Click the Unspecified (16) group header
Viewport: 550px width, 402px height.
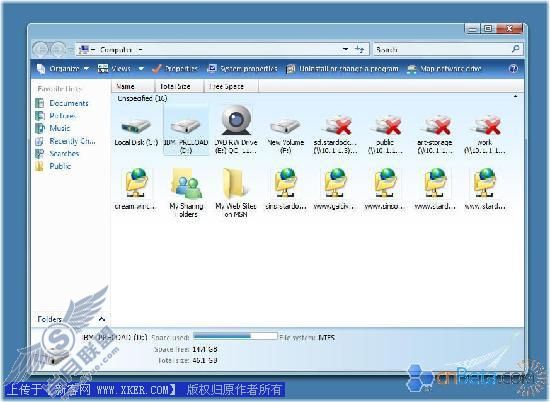point(142,99)
